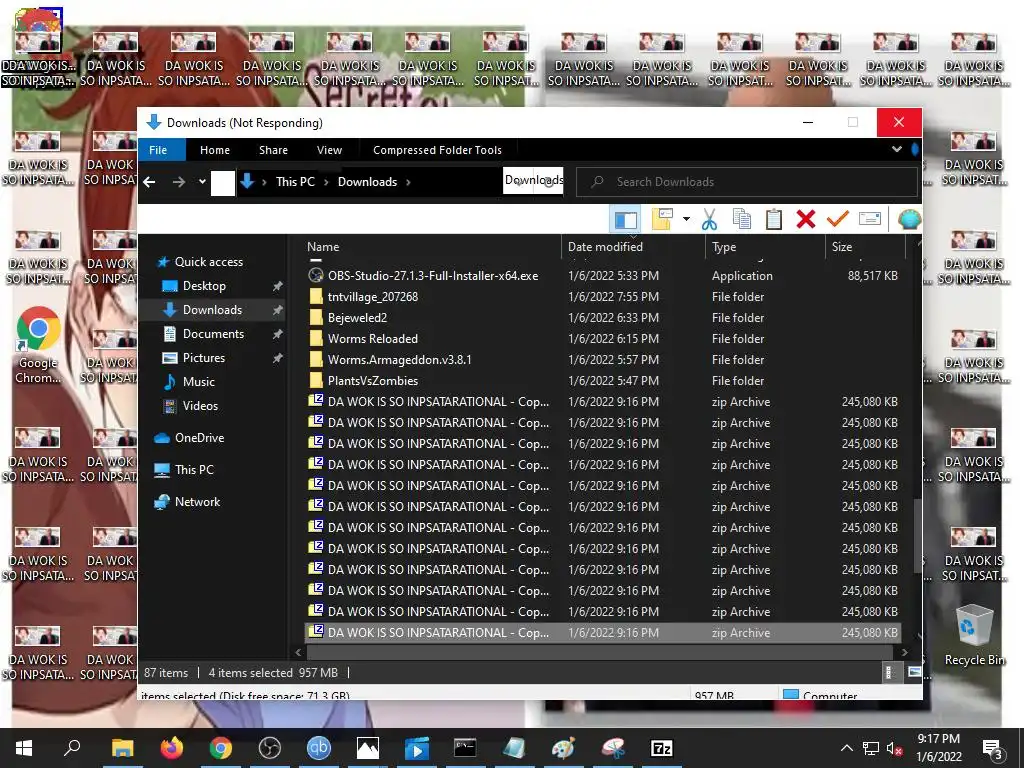
Task: Expand the chevron after Downloads breadcrumb
Action: (408, 182)
